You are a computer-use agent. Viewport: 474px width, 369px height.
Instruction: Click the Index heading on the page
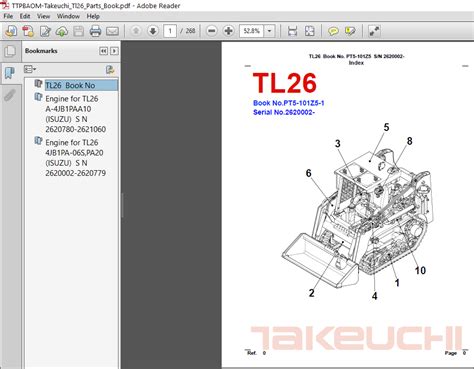tap(356, 63)
